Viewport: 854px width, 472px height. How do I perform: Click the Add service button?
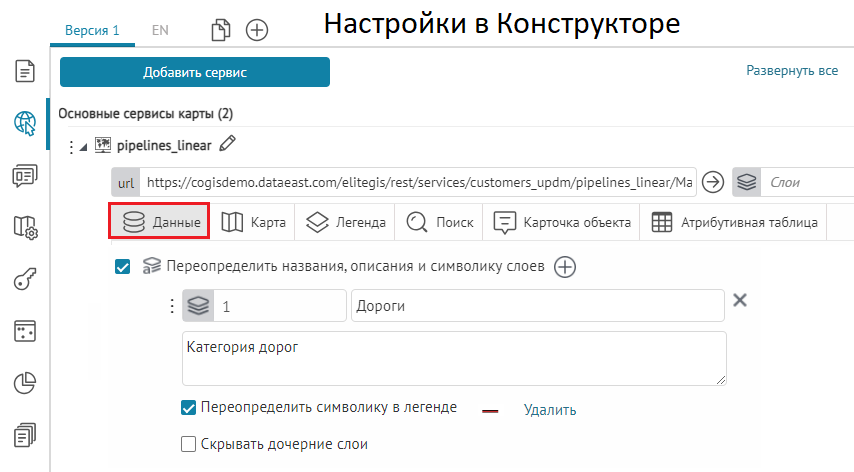(195, 72)
